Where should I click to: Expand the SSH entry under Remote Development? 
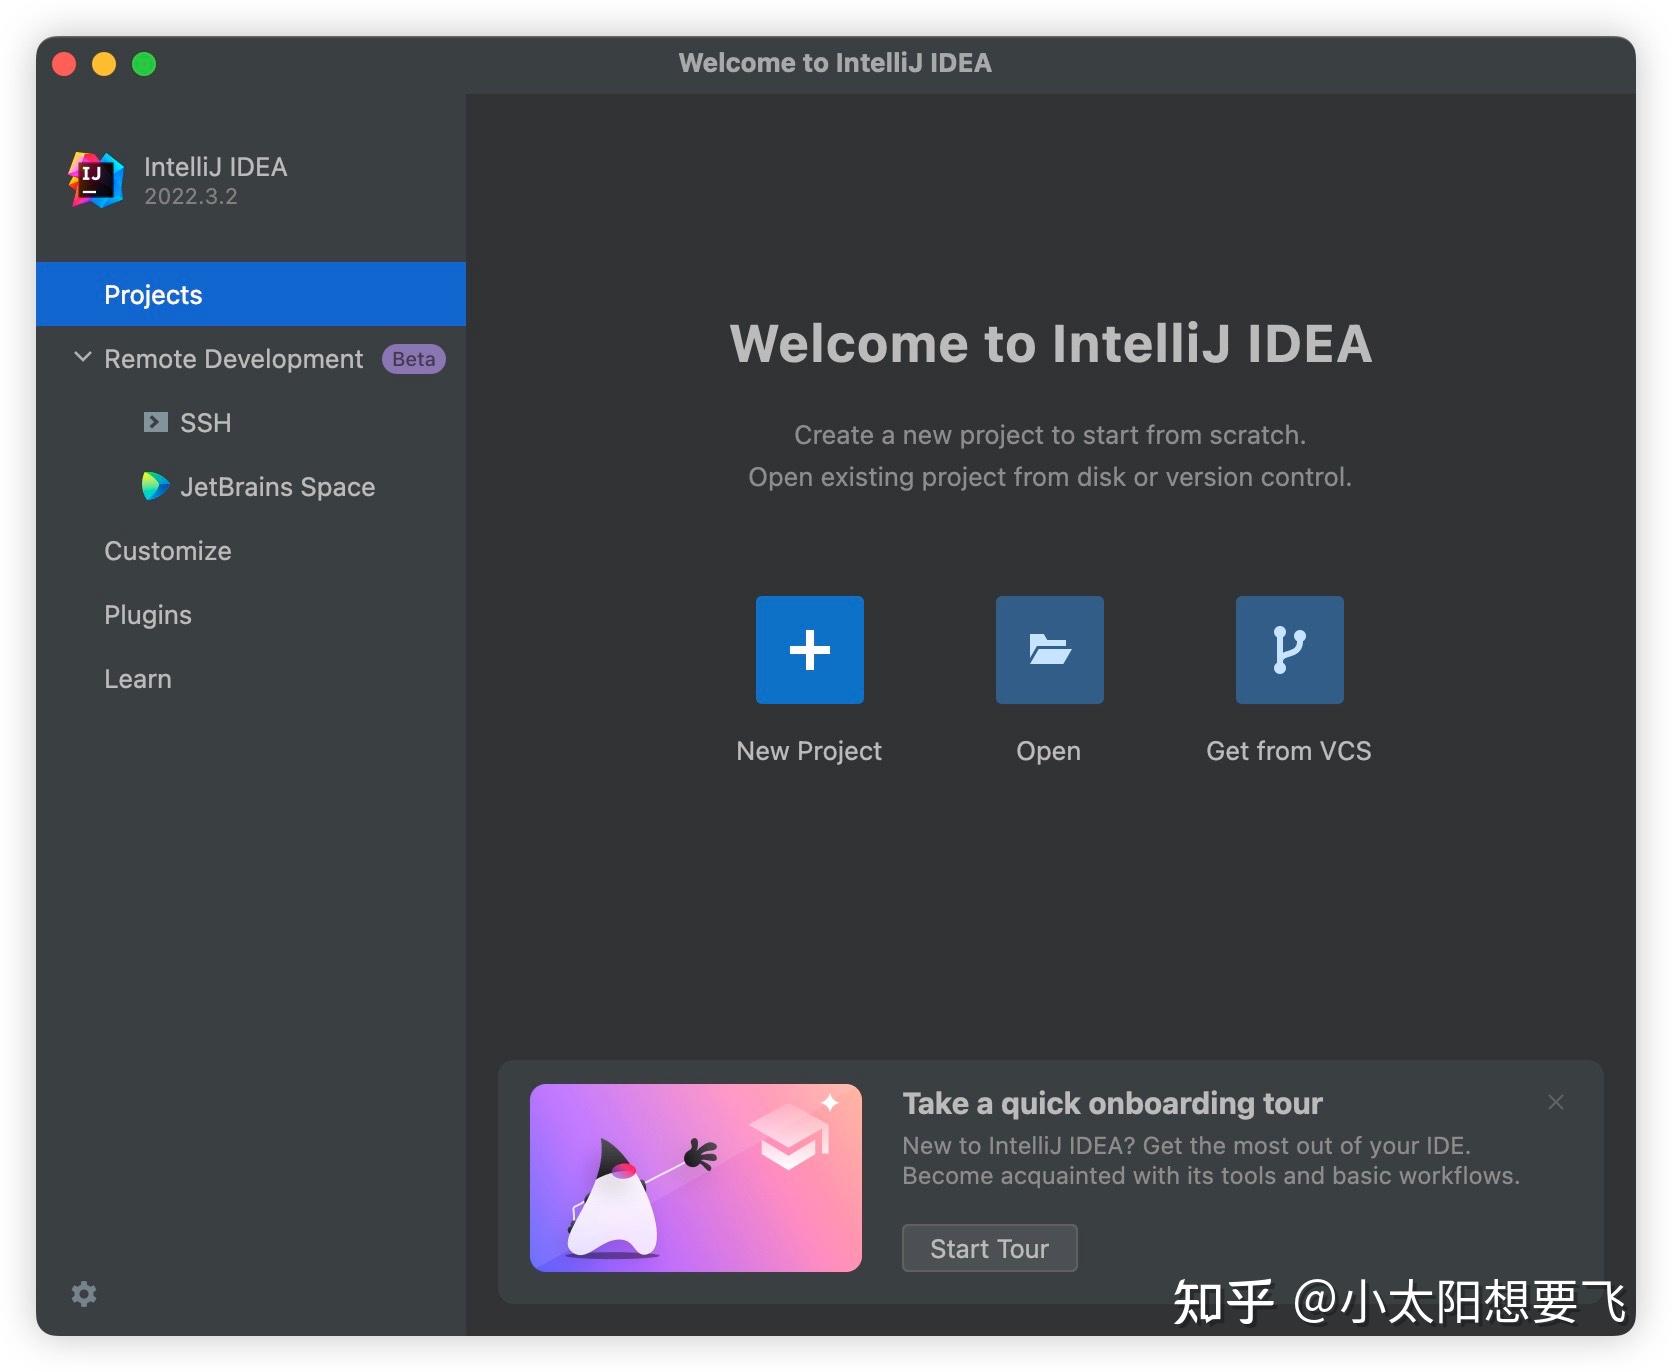point(205,422)
